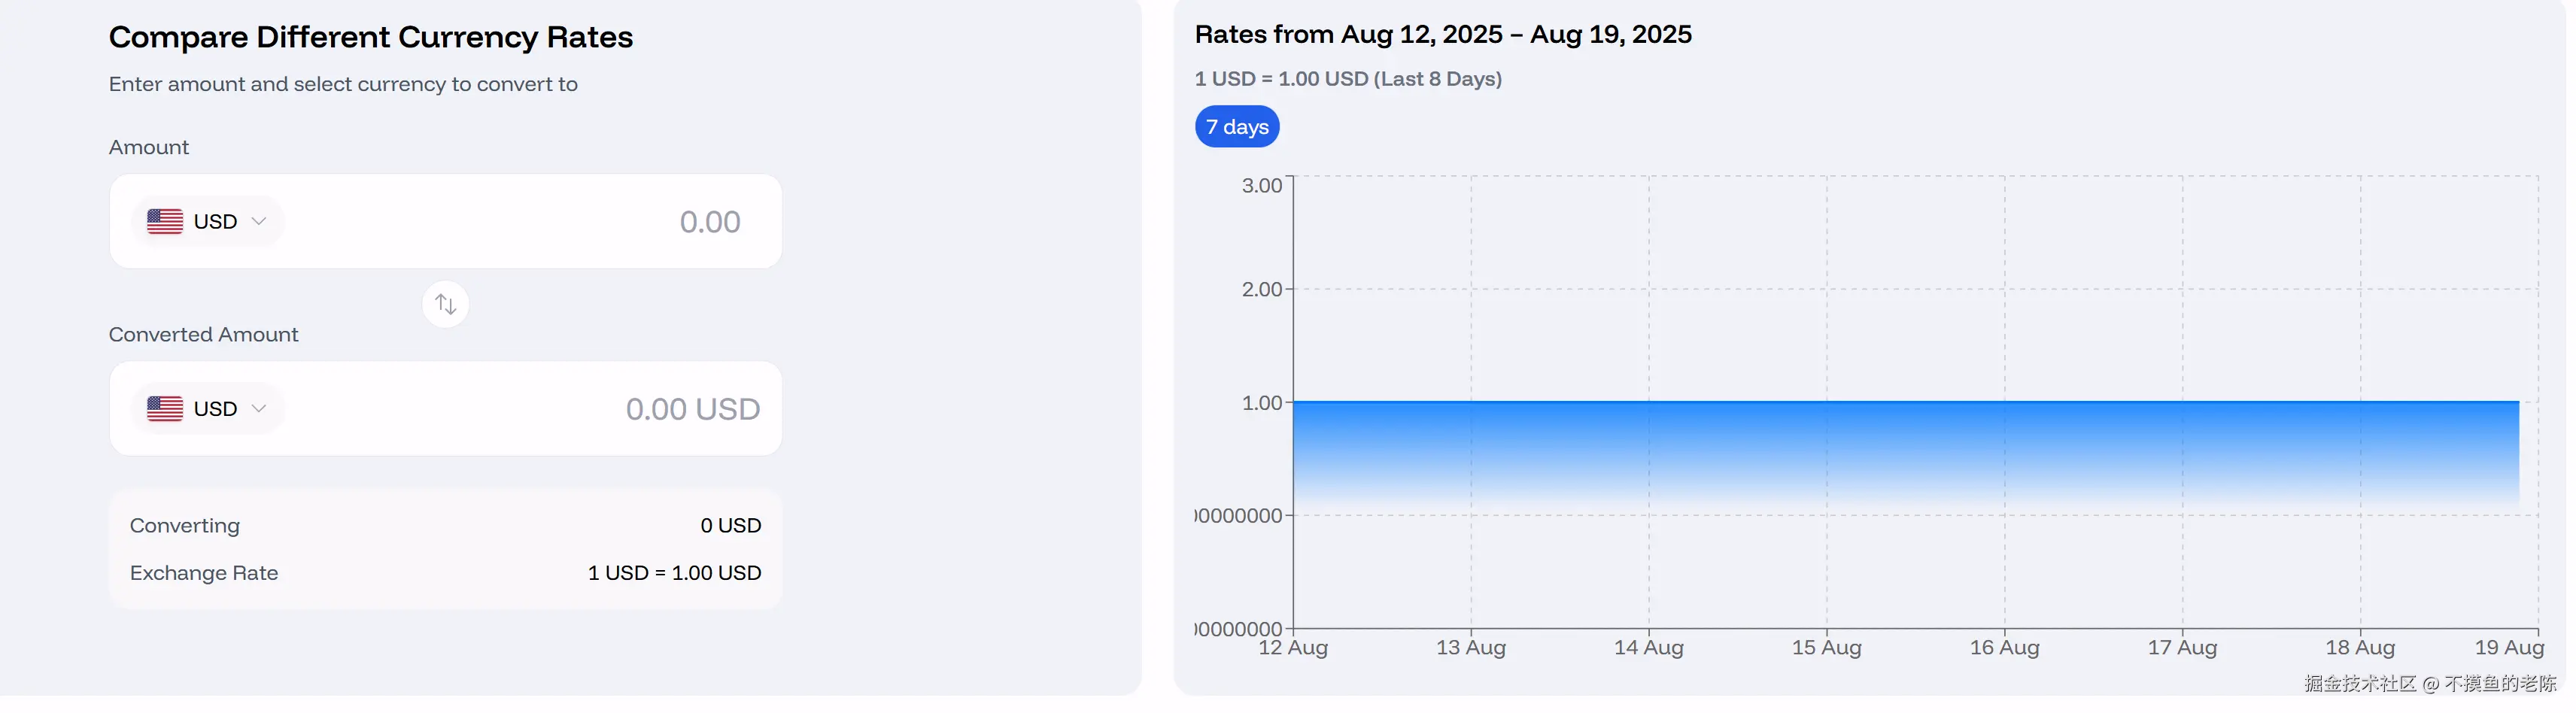
Task: Expand the Converted Amount currency chevron
Action: pos(259,408)
